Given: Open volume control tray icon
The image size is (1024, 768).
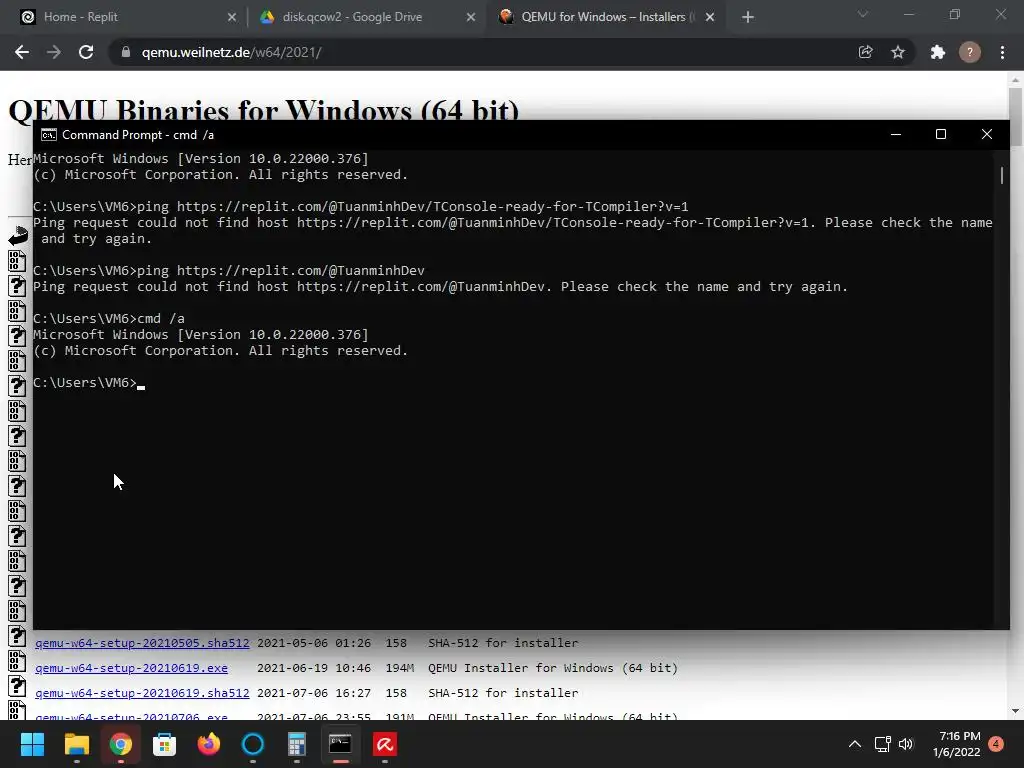Looking at the screenshot, I should 906,744.
